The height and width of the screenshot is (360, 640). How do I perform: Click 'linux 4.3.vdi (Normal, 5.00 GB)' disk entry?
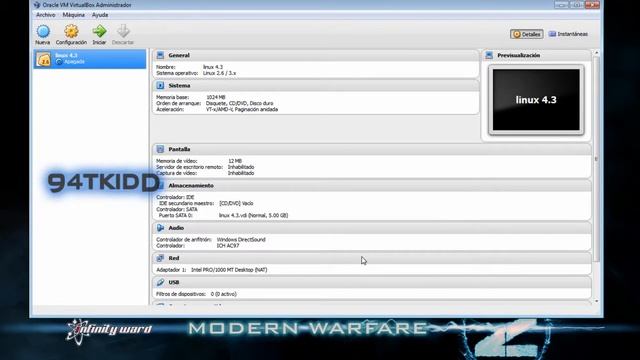pos(253,215)
